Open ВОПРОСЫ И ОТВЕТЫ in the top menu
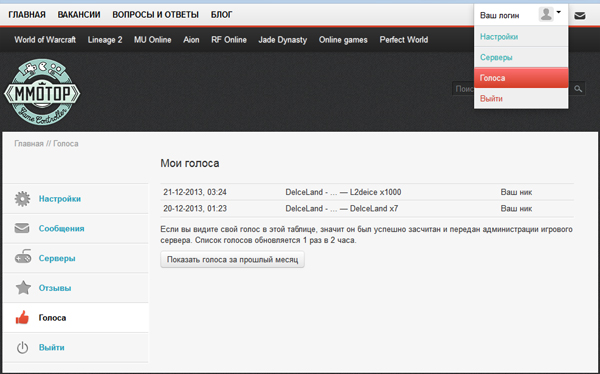 point(155,15)
